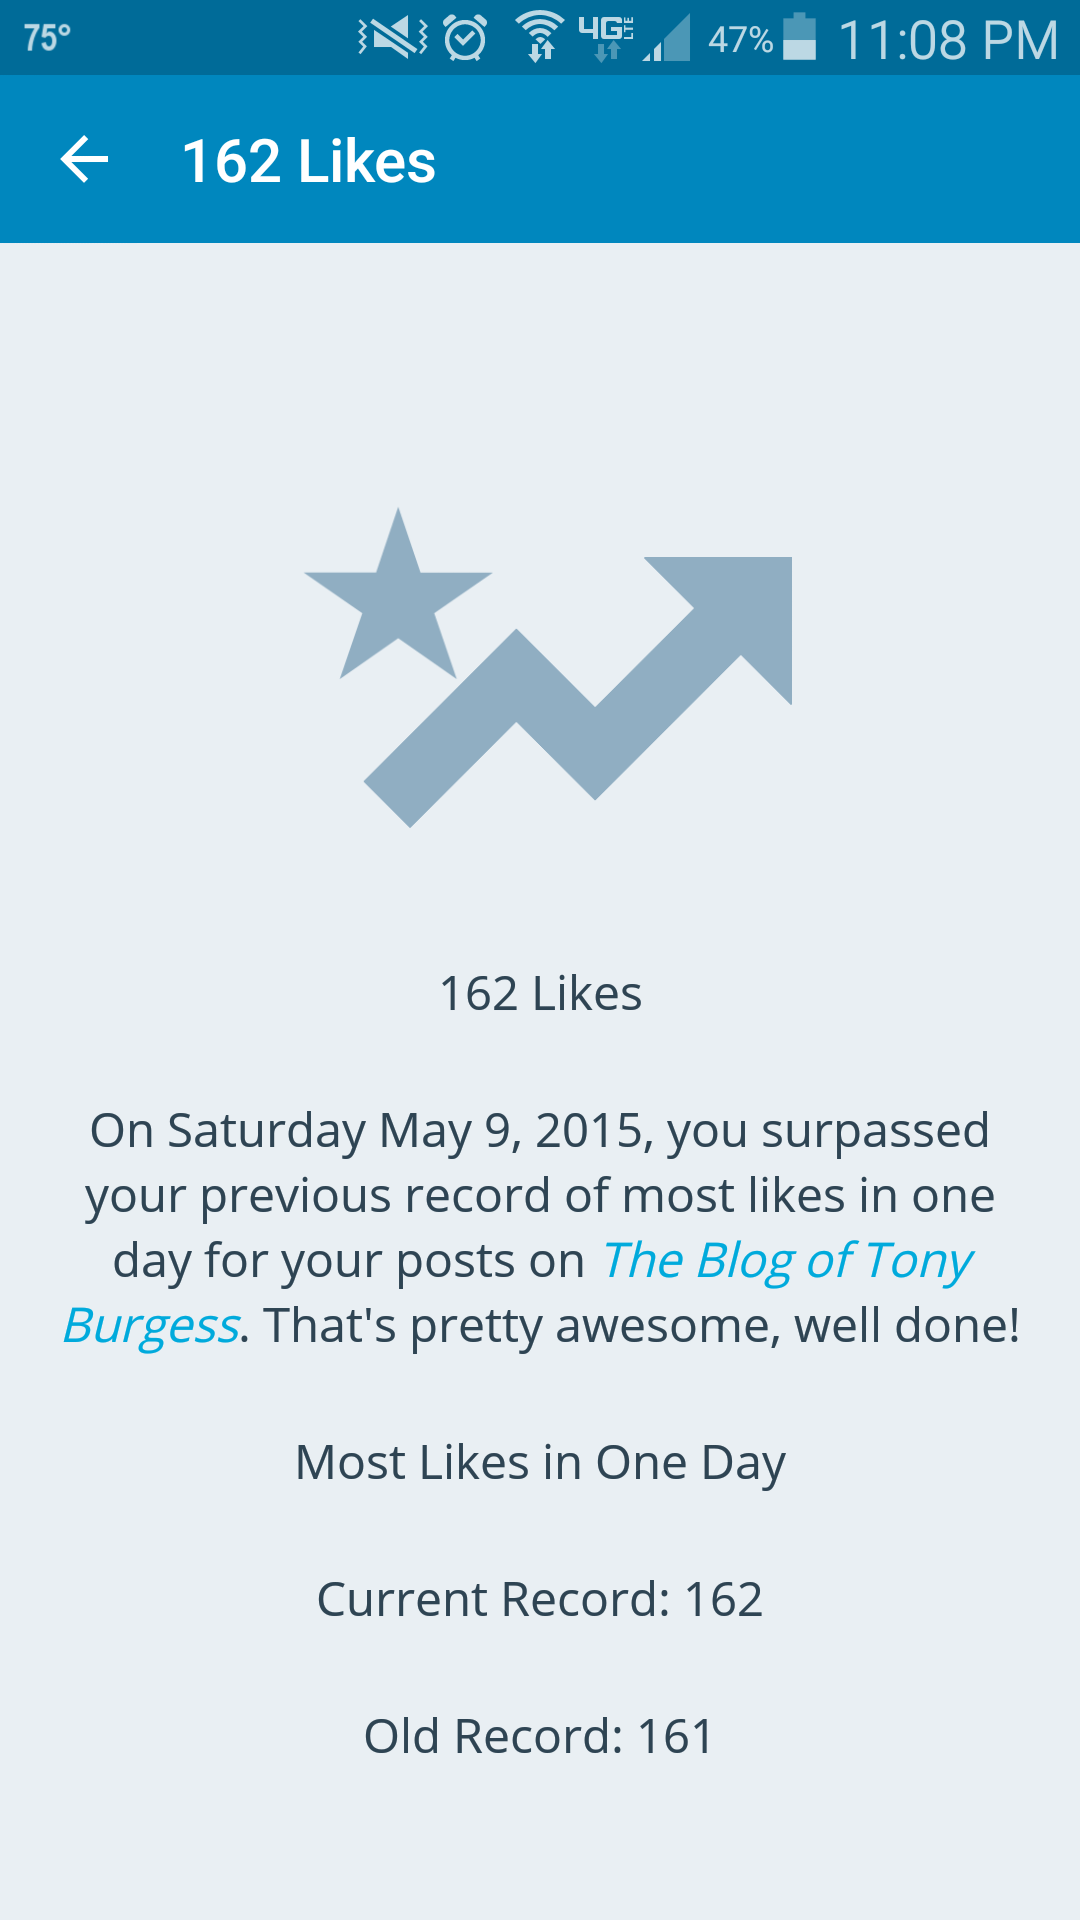The height and width of the screenshot is (1920, 1080).
Task: Click the "162 Likes" text below the graphic
Action: (540, 994)
